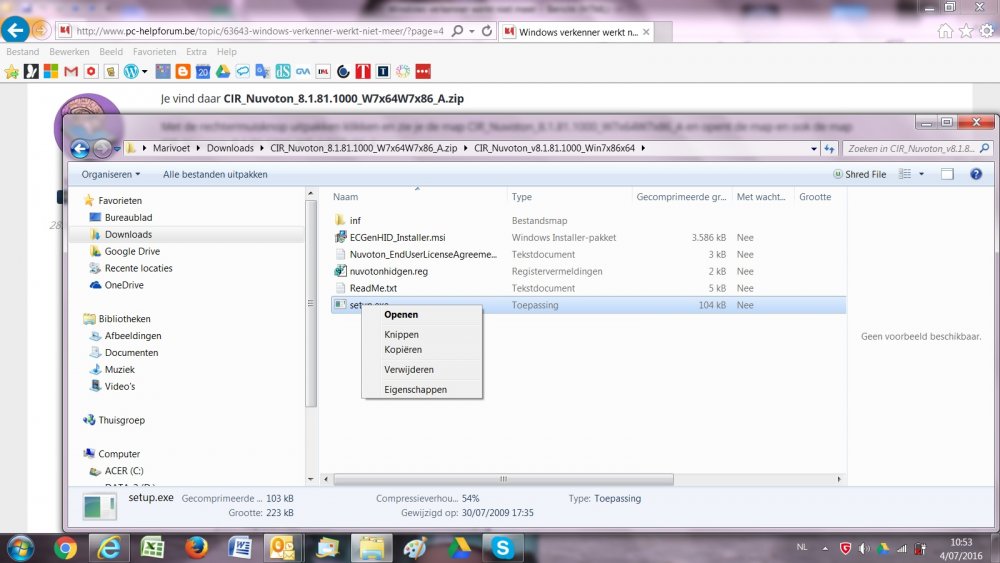
Task: Select the ECGenHID_Installer.msi file
Action: pos(397,237)
